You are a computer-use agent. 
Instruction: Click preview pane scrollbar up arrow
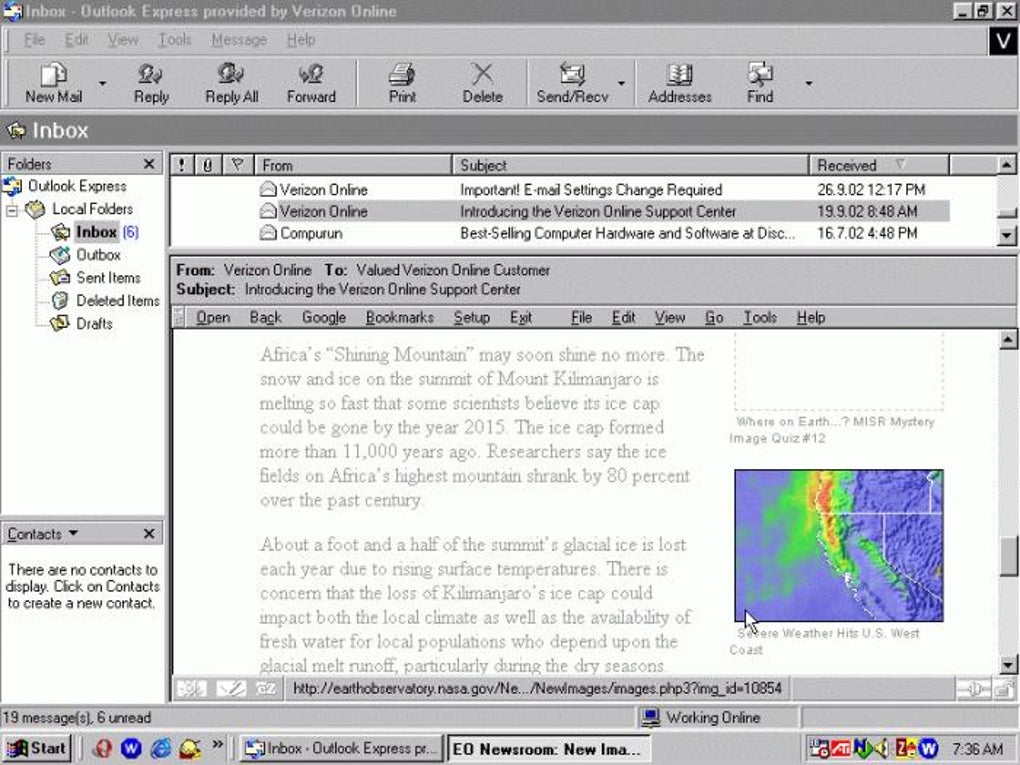click(x=1008, y=339)
